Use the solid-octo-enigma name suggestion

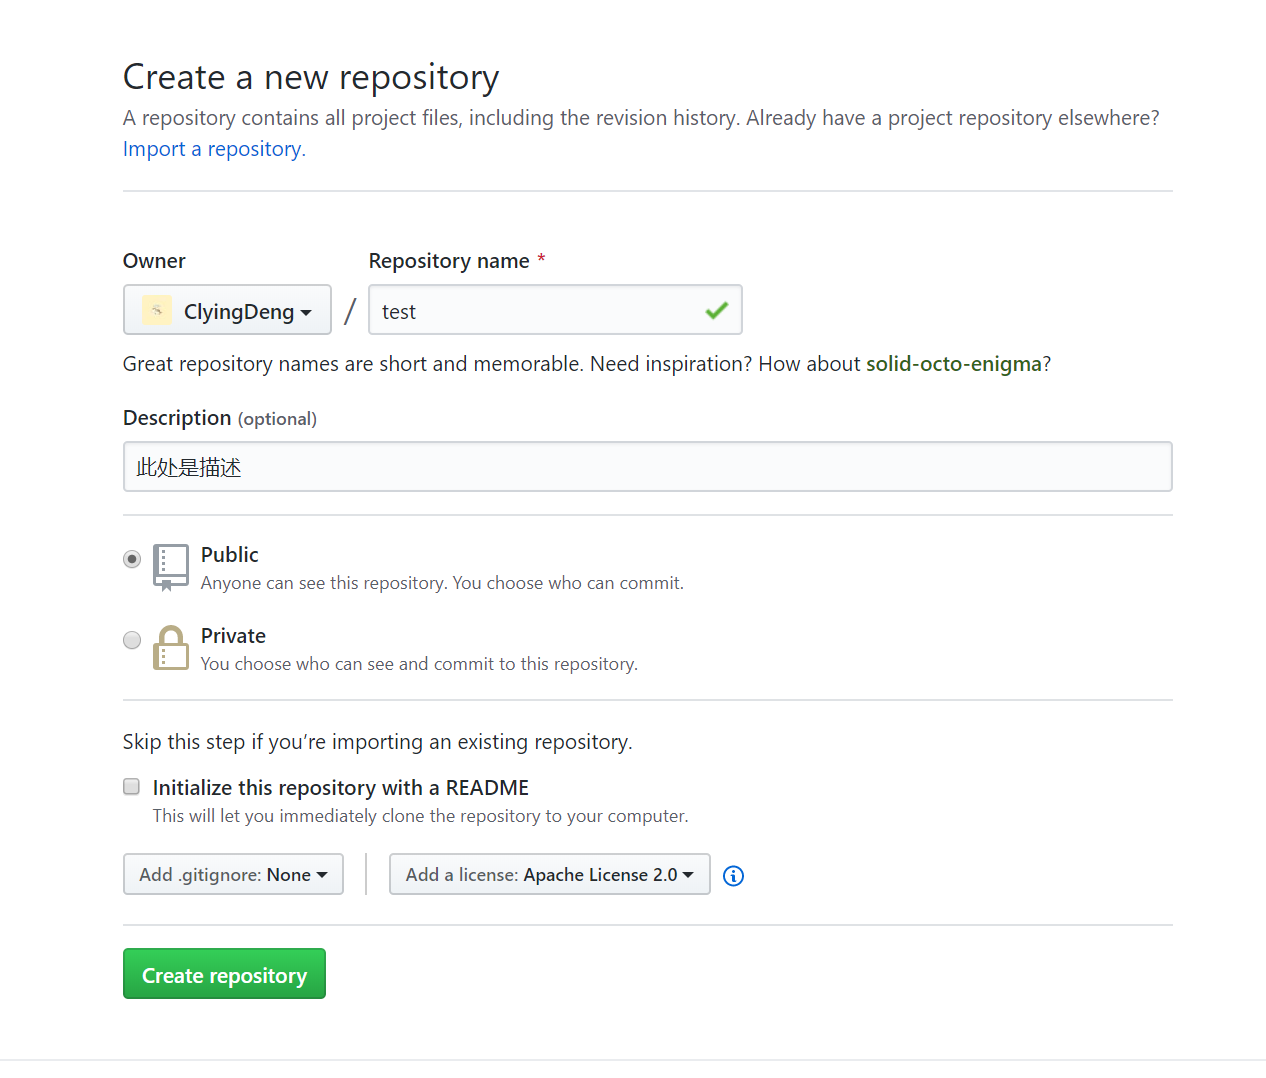point(953,364)
